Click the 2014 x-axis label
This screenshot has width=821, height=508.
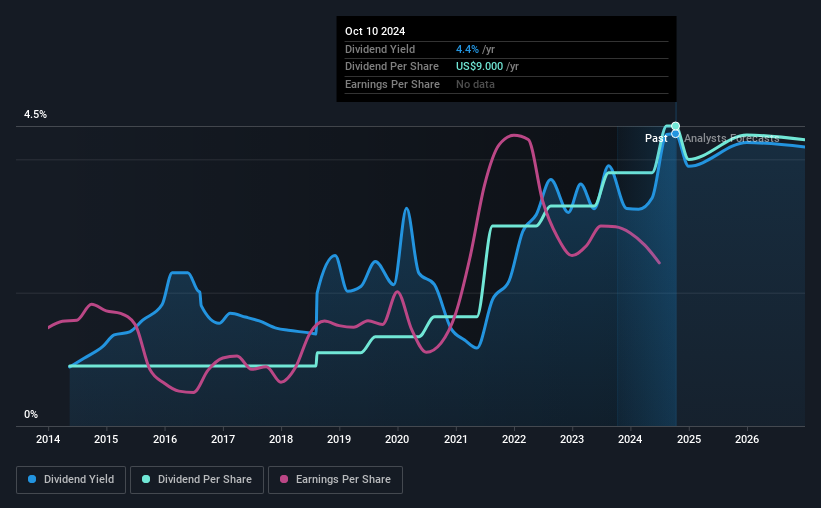click(48, 439)
